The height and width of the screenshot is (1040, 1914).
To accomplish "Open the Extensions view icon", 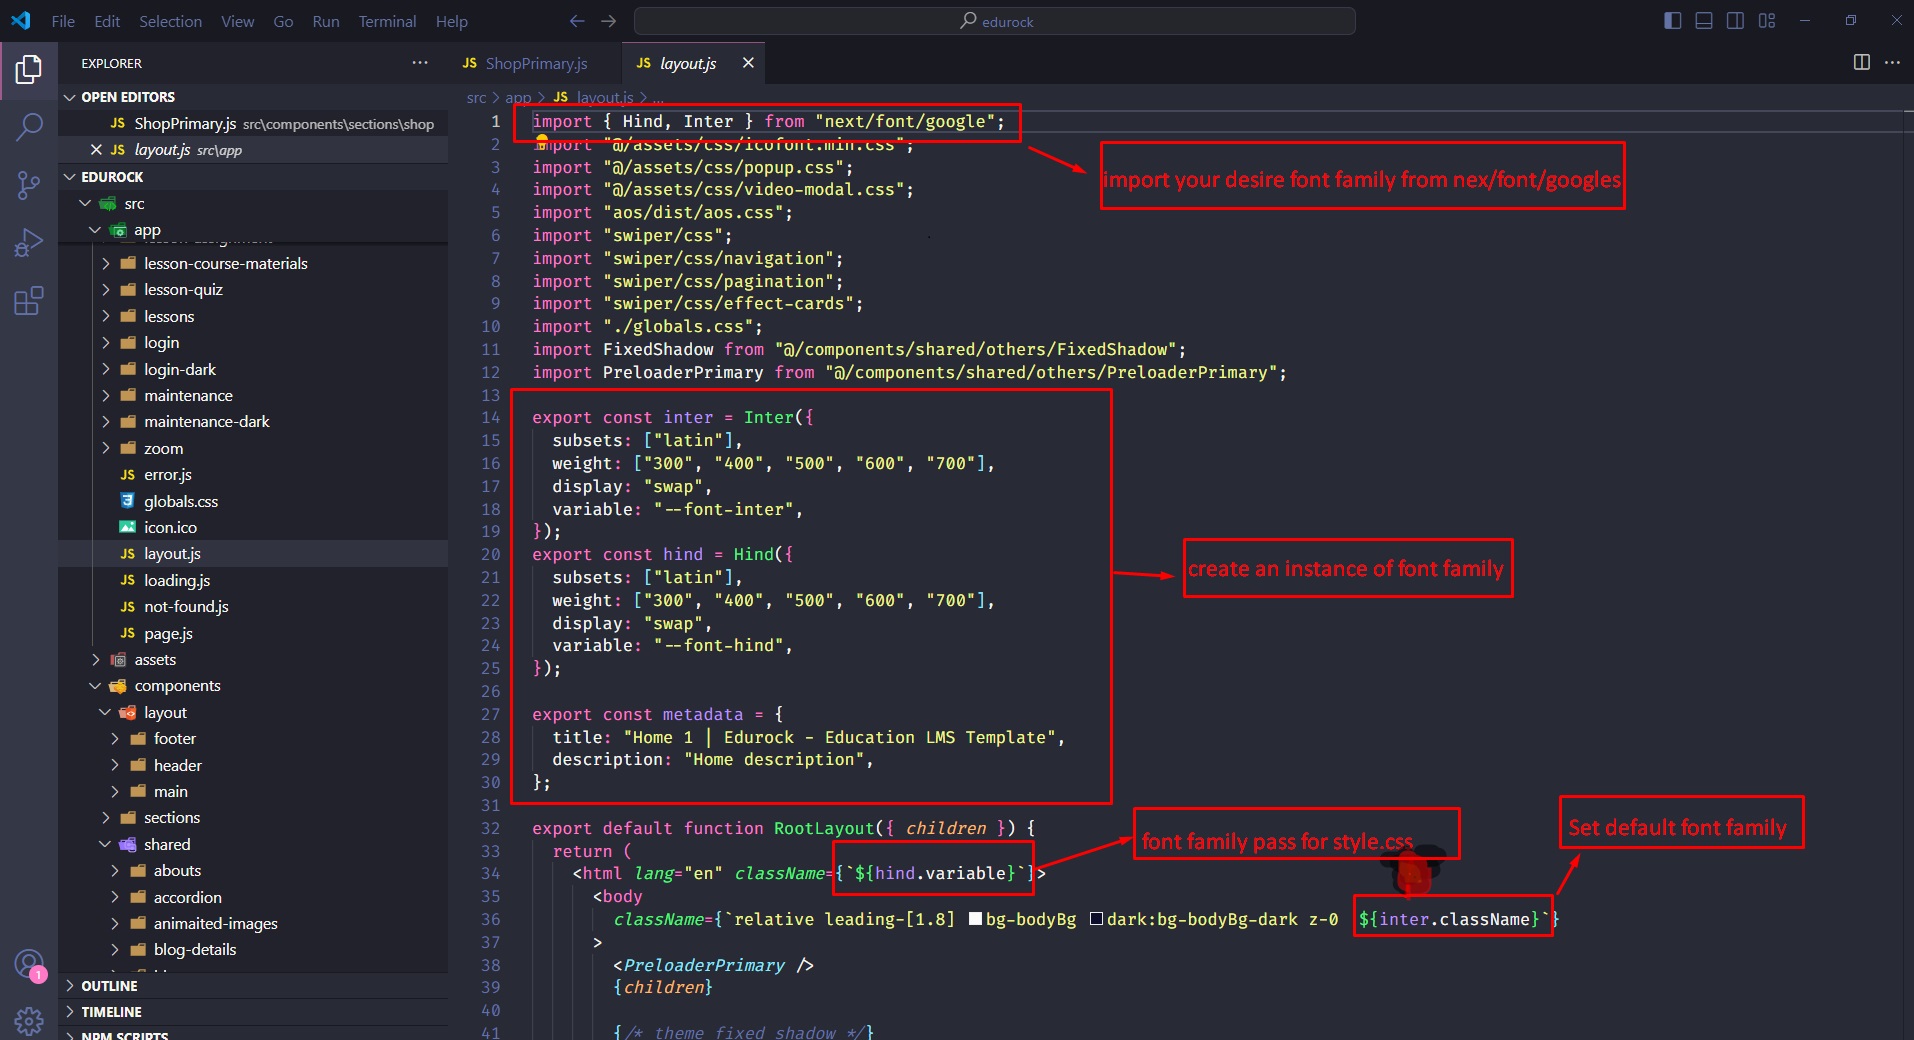I will [x=29, y=301].
